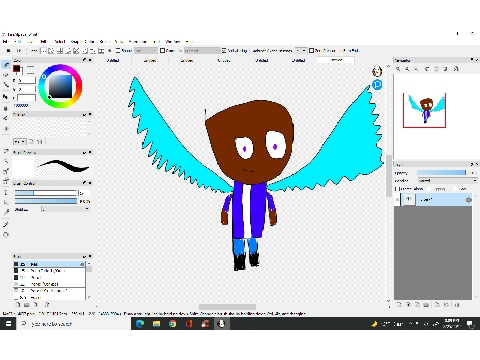
Task: Open the Select menu
Action: (60, 42)
